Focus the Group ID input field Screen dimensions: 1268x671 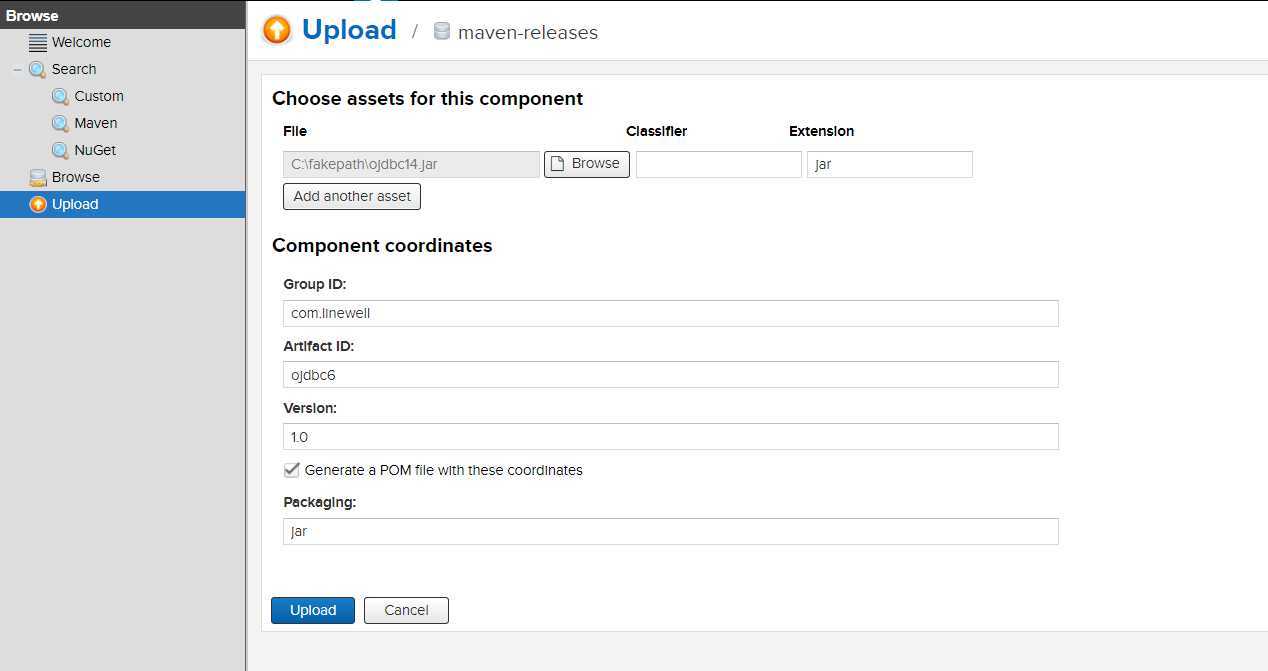point(670,313)
